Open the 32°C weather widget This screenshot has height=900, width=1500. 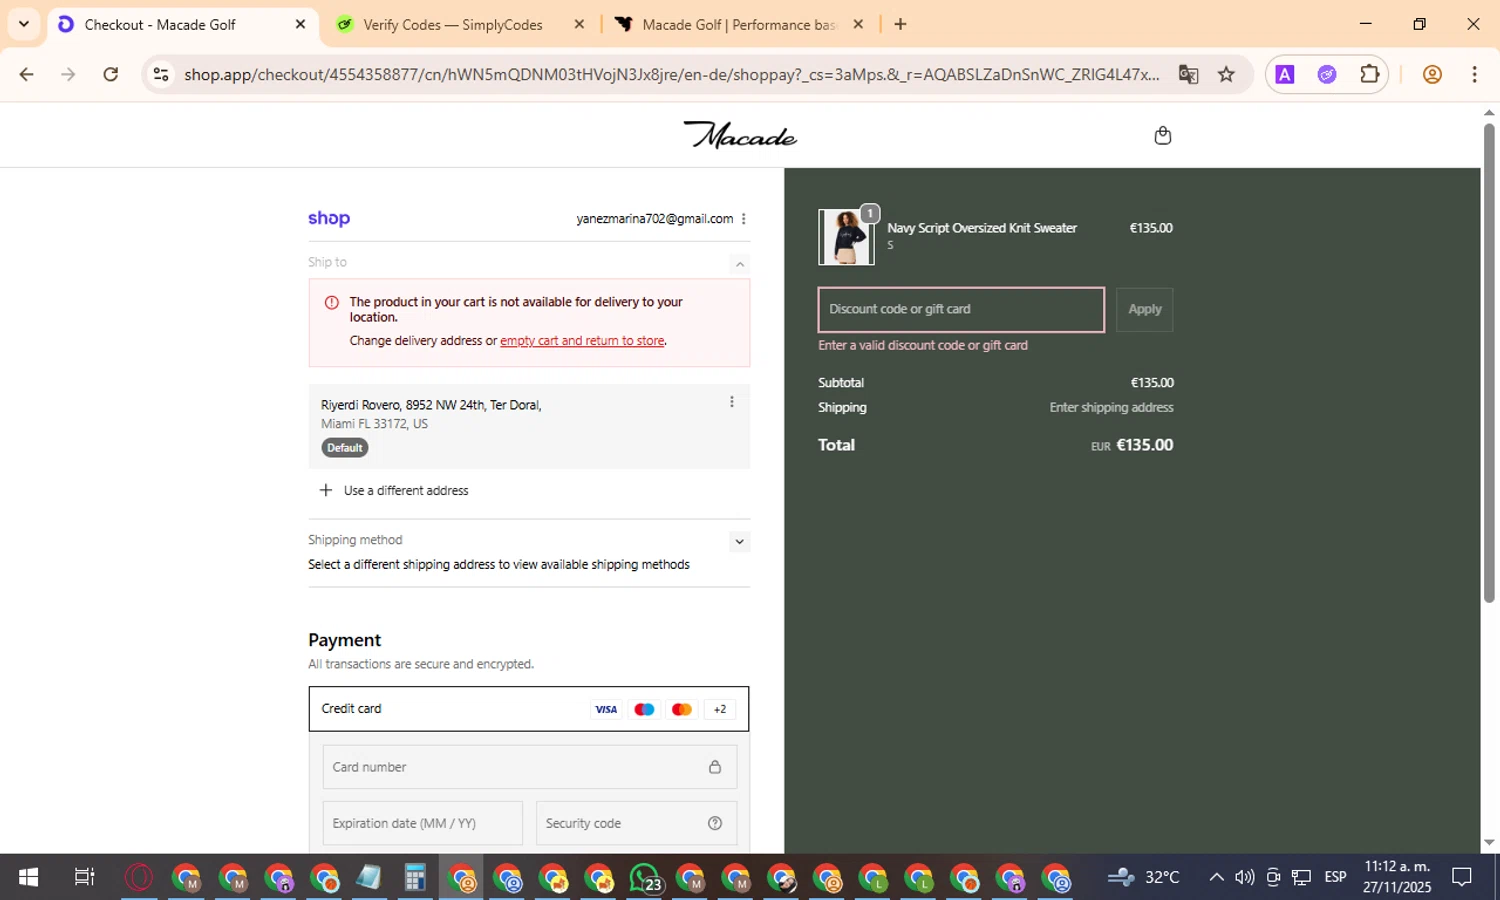click(1144, 877)
